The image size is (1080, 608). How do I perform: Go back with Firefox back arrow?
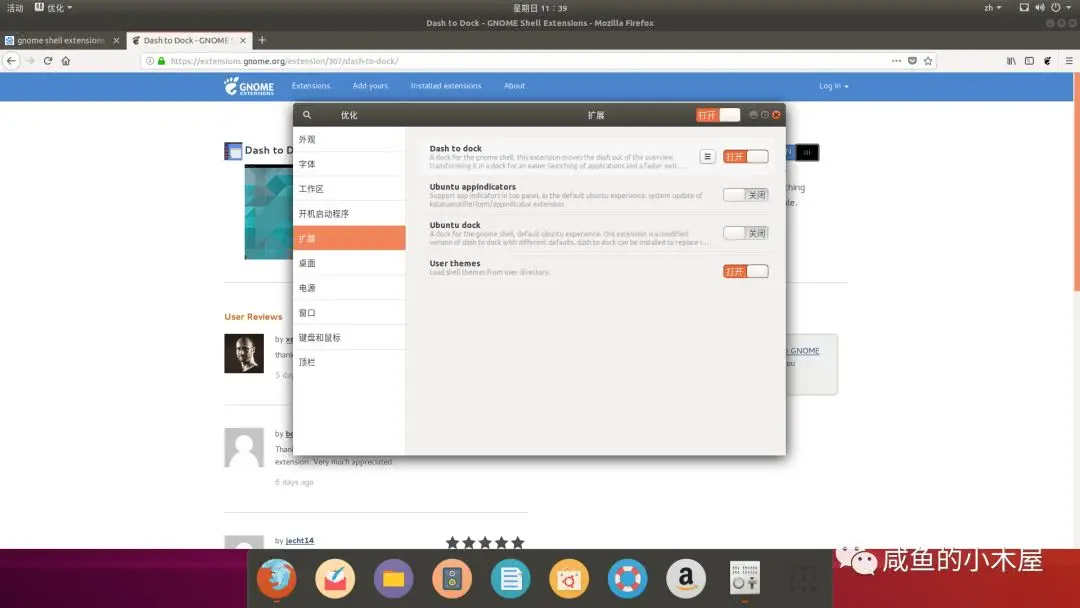click(12, 61)
